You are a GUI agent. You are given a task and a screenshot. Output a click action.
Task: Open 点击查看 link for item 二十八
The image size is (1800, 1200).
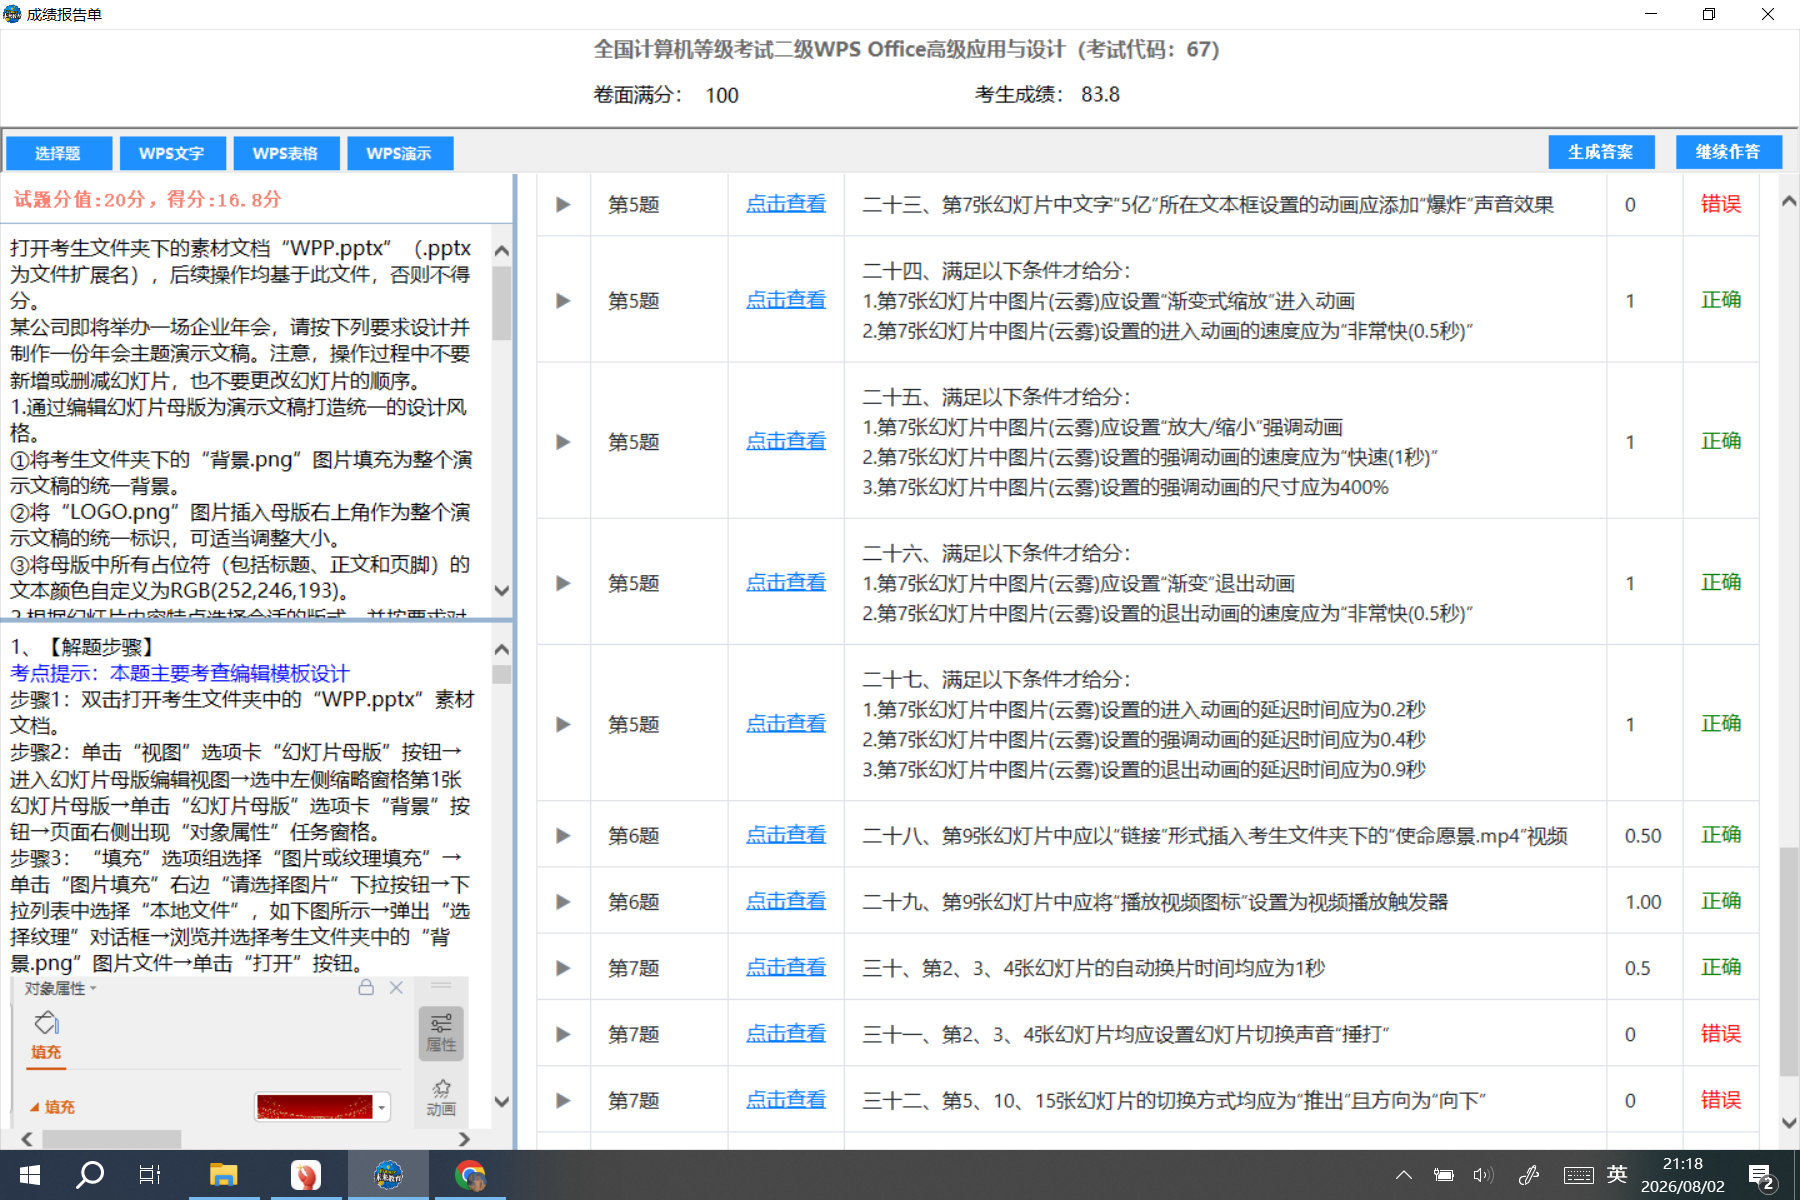pos(786,835)
